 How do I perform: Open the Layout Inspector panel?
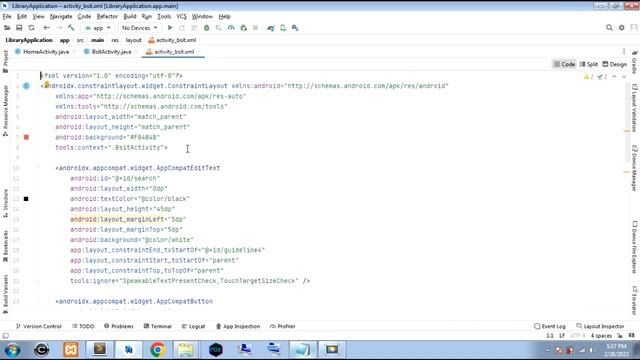[x=600, y=326]
